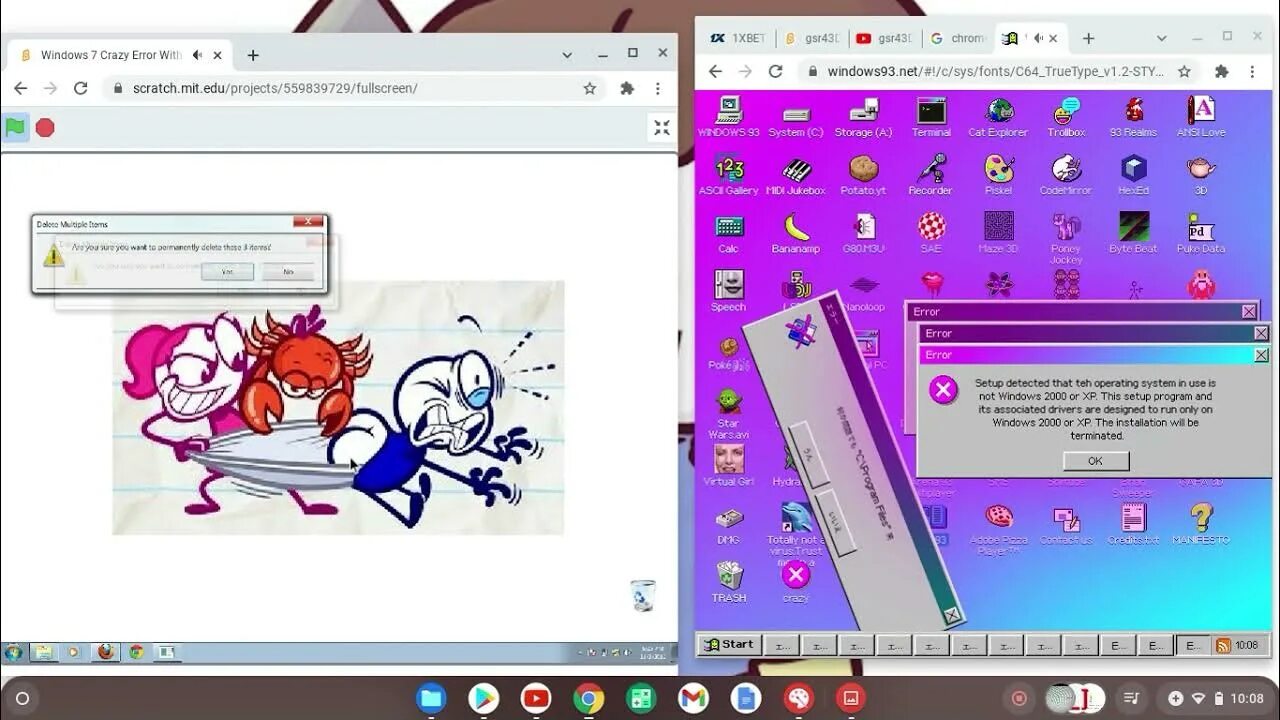Open HexEd icon
This screenshot has height=720, width=1280.
coord(1133,176)
